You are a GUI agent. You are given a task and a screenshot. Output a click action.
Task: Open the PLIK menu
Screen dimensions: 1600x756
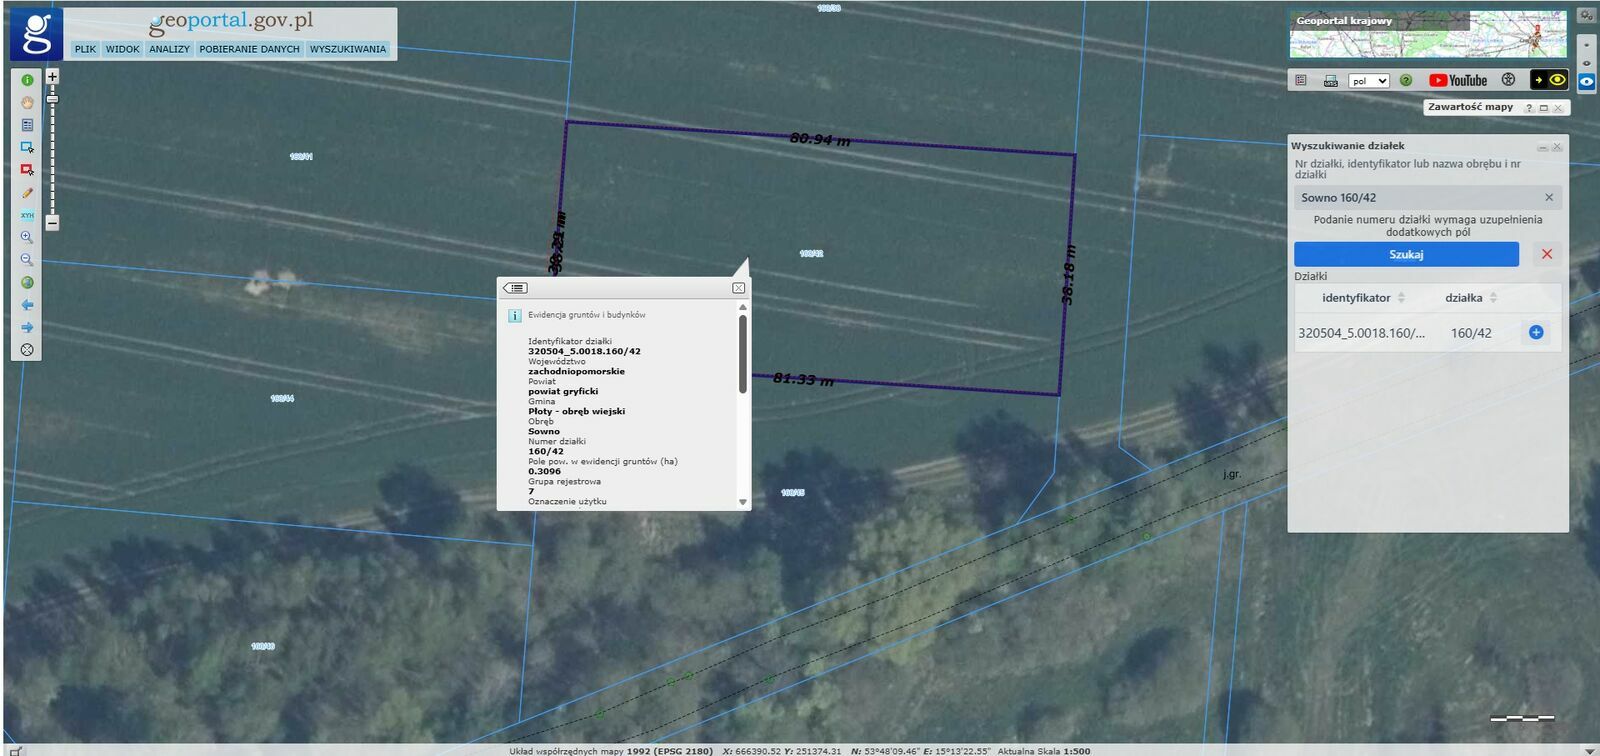(86, 49)
